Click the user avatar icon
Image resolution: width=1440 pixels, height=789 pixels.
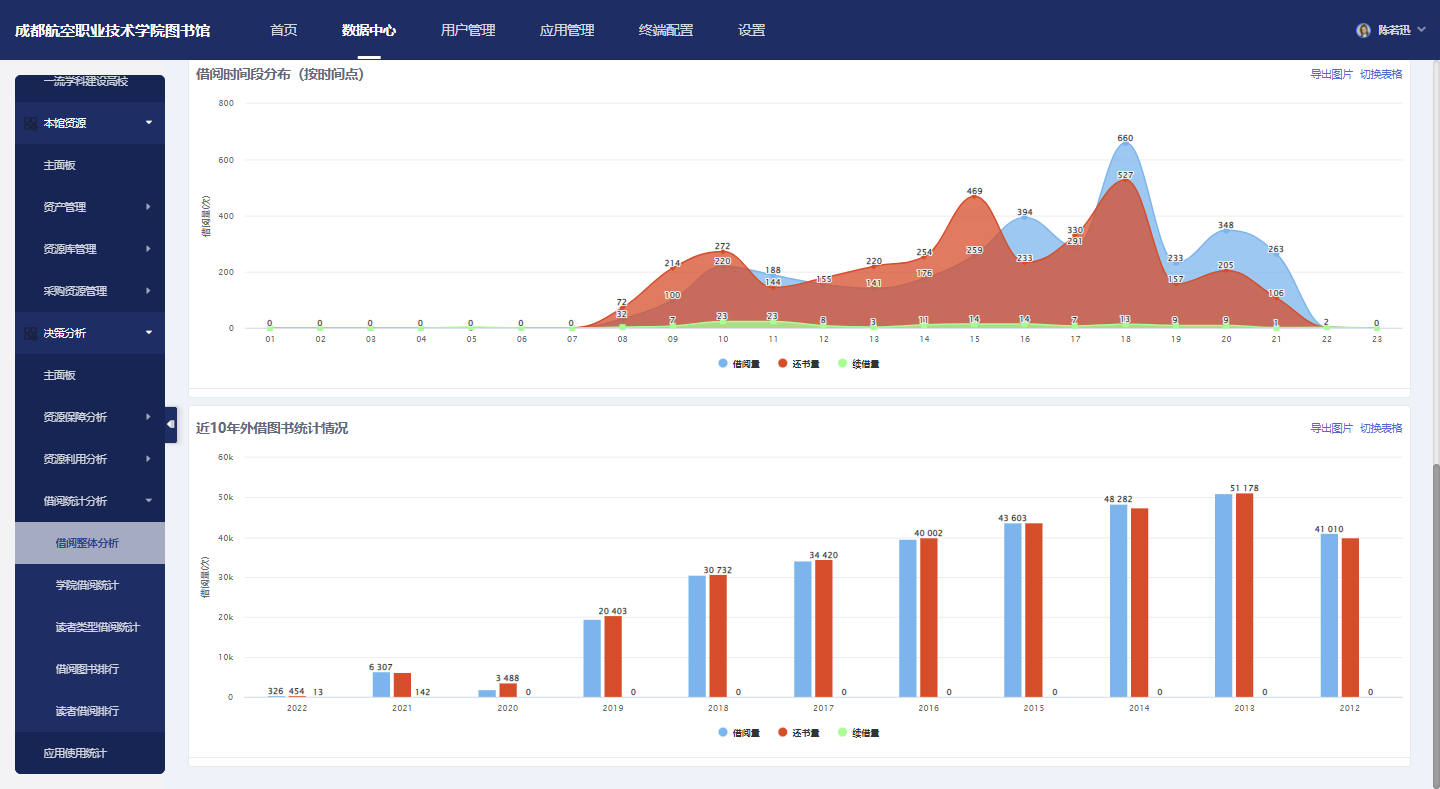point(1363,30)
